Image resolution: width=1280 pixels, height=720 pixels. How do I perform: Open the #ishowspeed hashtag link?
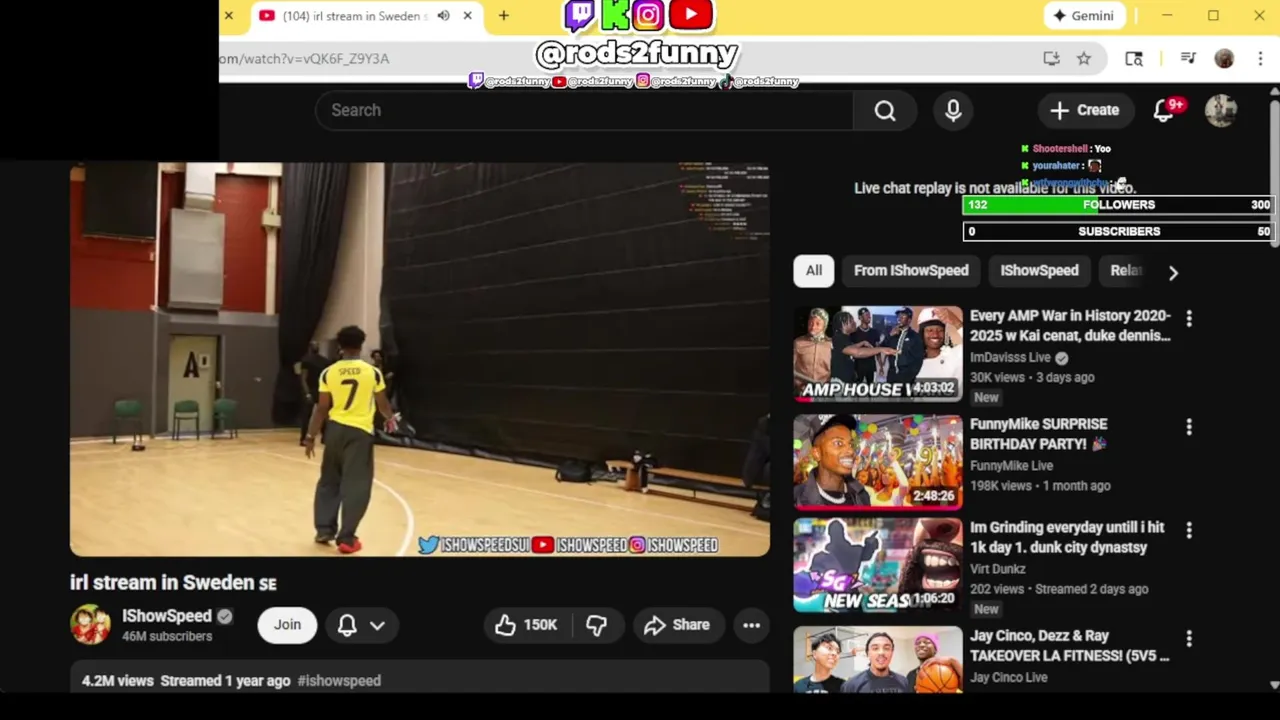pos(339,681)
